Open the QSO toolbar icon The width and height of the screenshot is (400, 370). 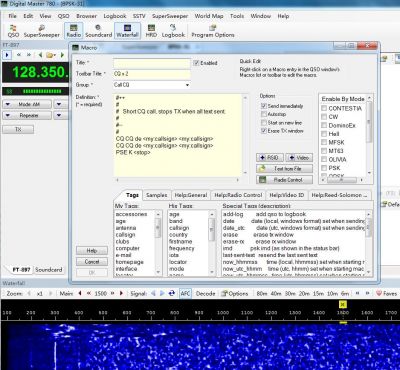(x=13, y=31)
